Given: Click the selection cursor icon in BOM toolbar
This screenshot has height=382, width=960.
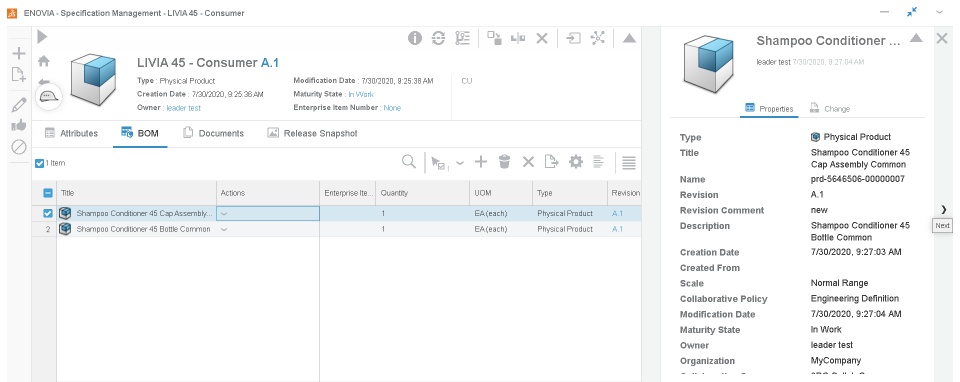Looking at the screenshot, I should tap(440, 163).
